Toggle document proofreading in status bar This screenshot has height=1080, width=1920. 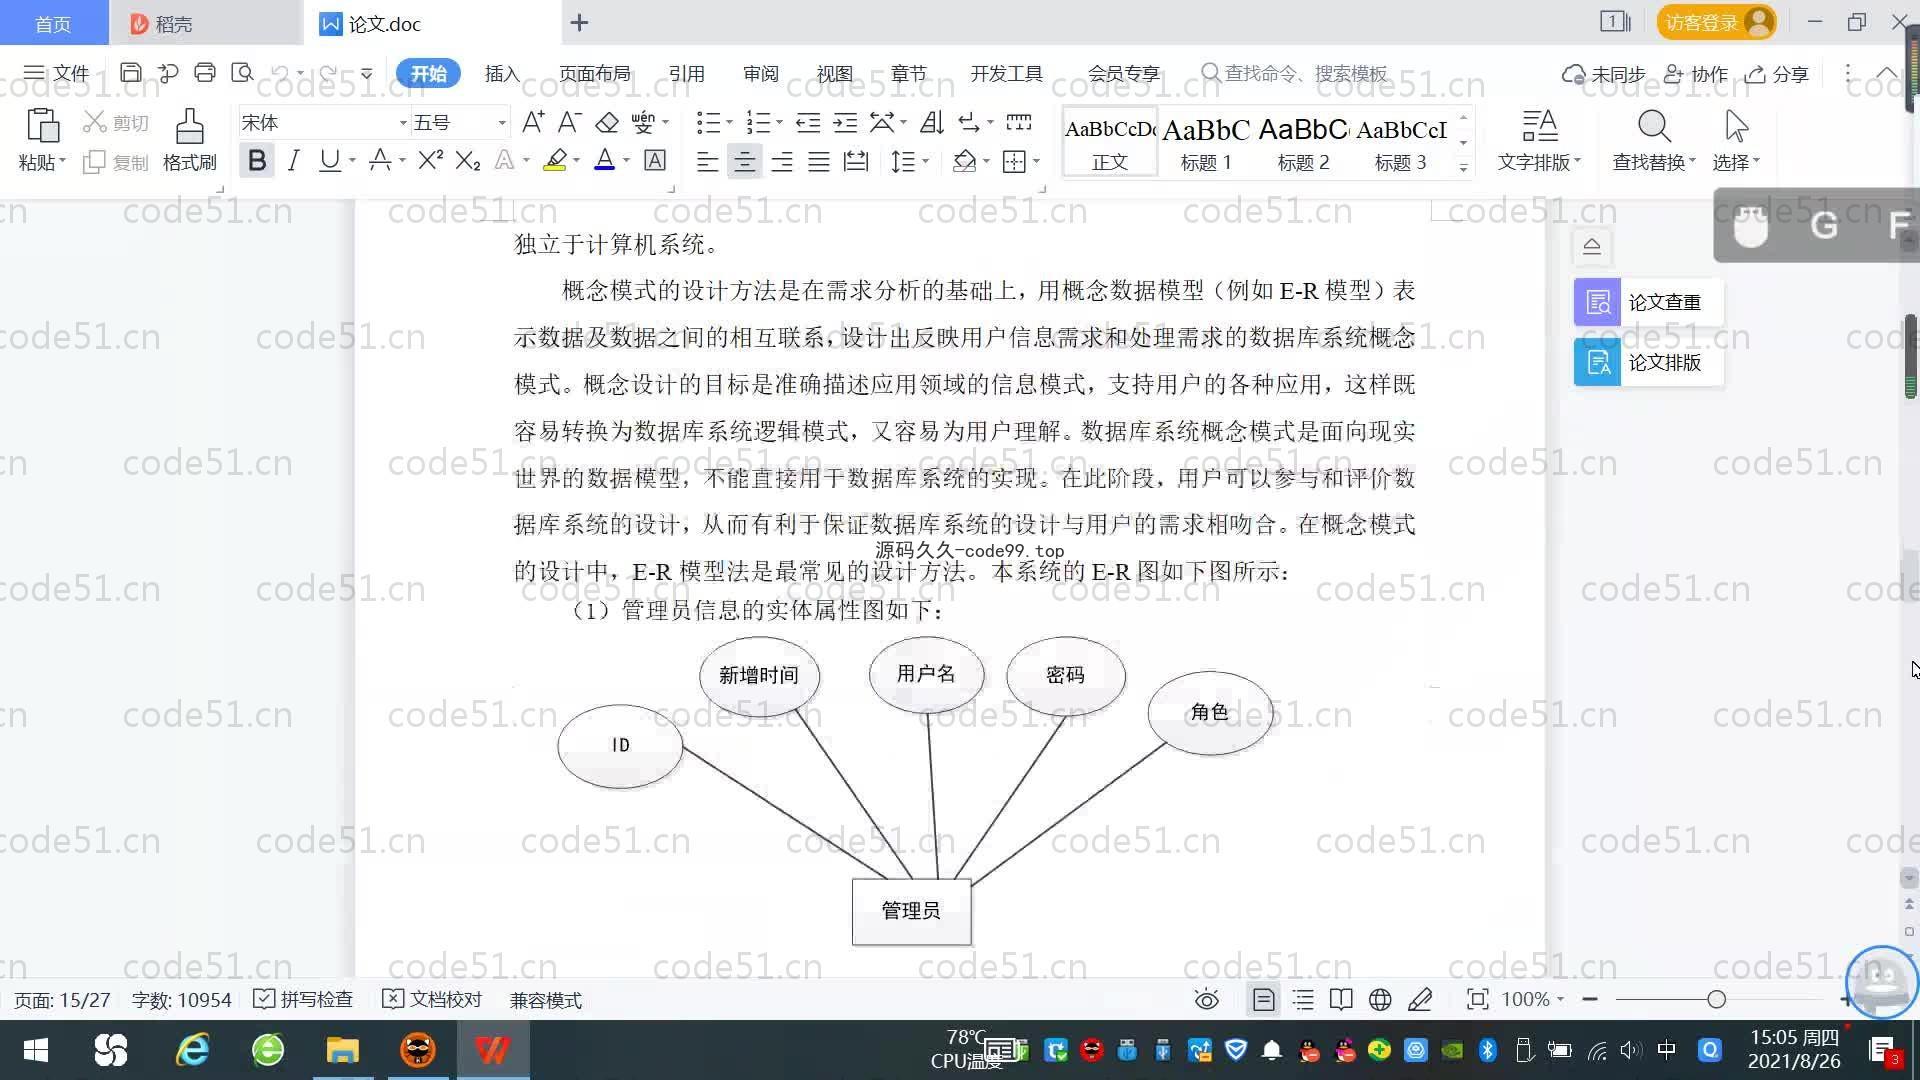(433, 999)
